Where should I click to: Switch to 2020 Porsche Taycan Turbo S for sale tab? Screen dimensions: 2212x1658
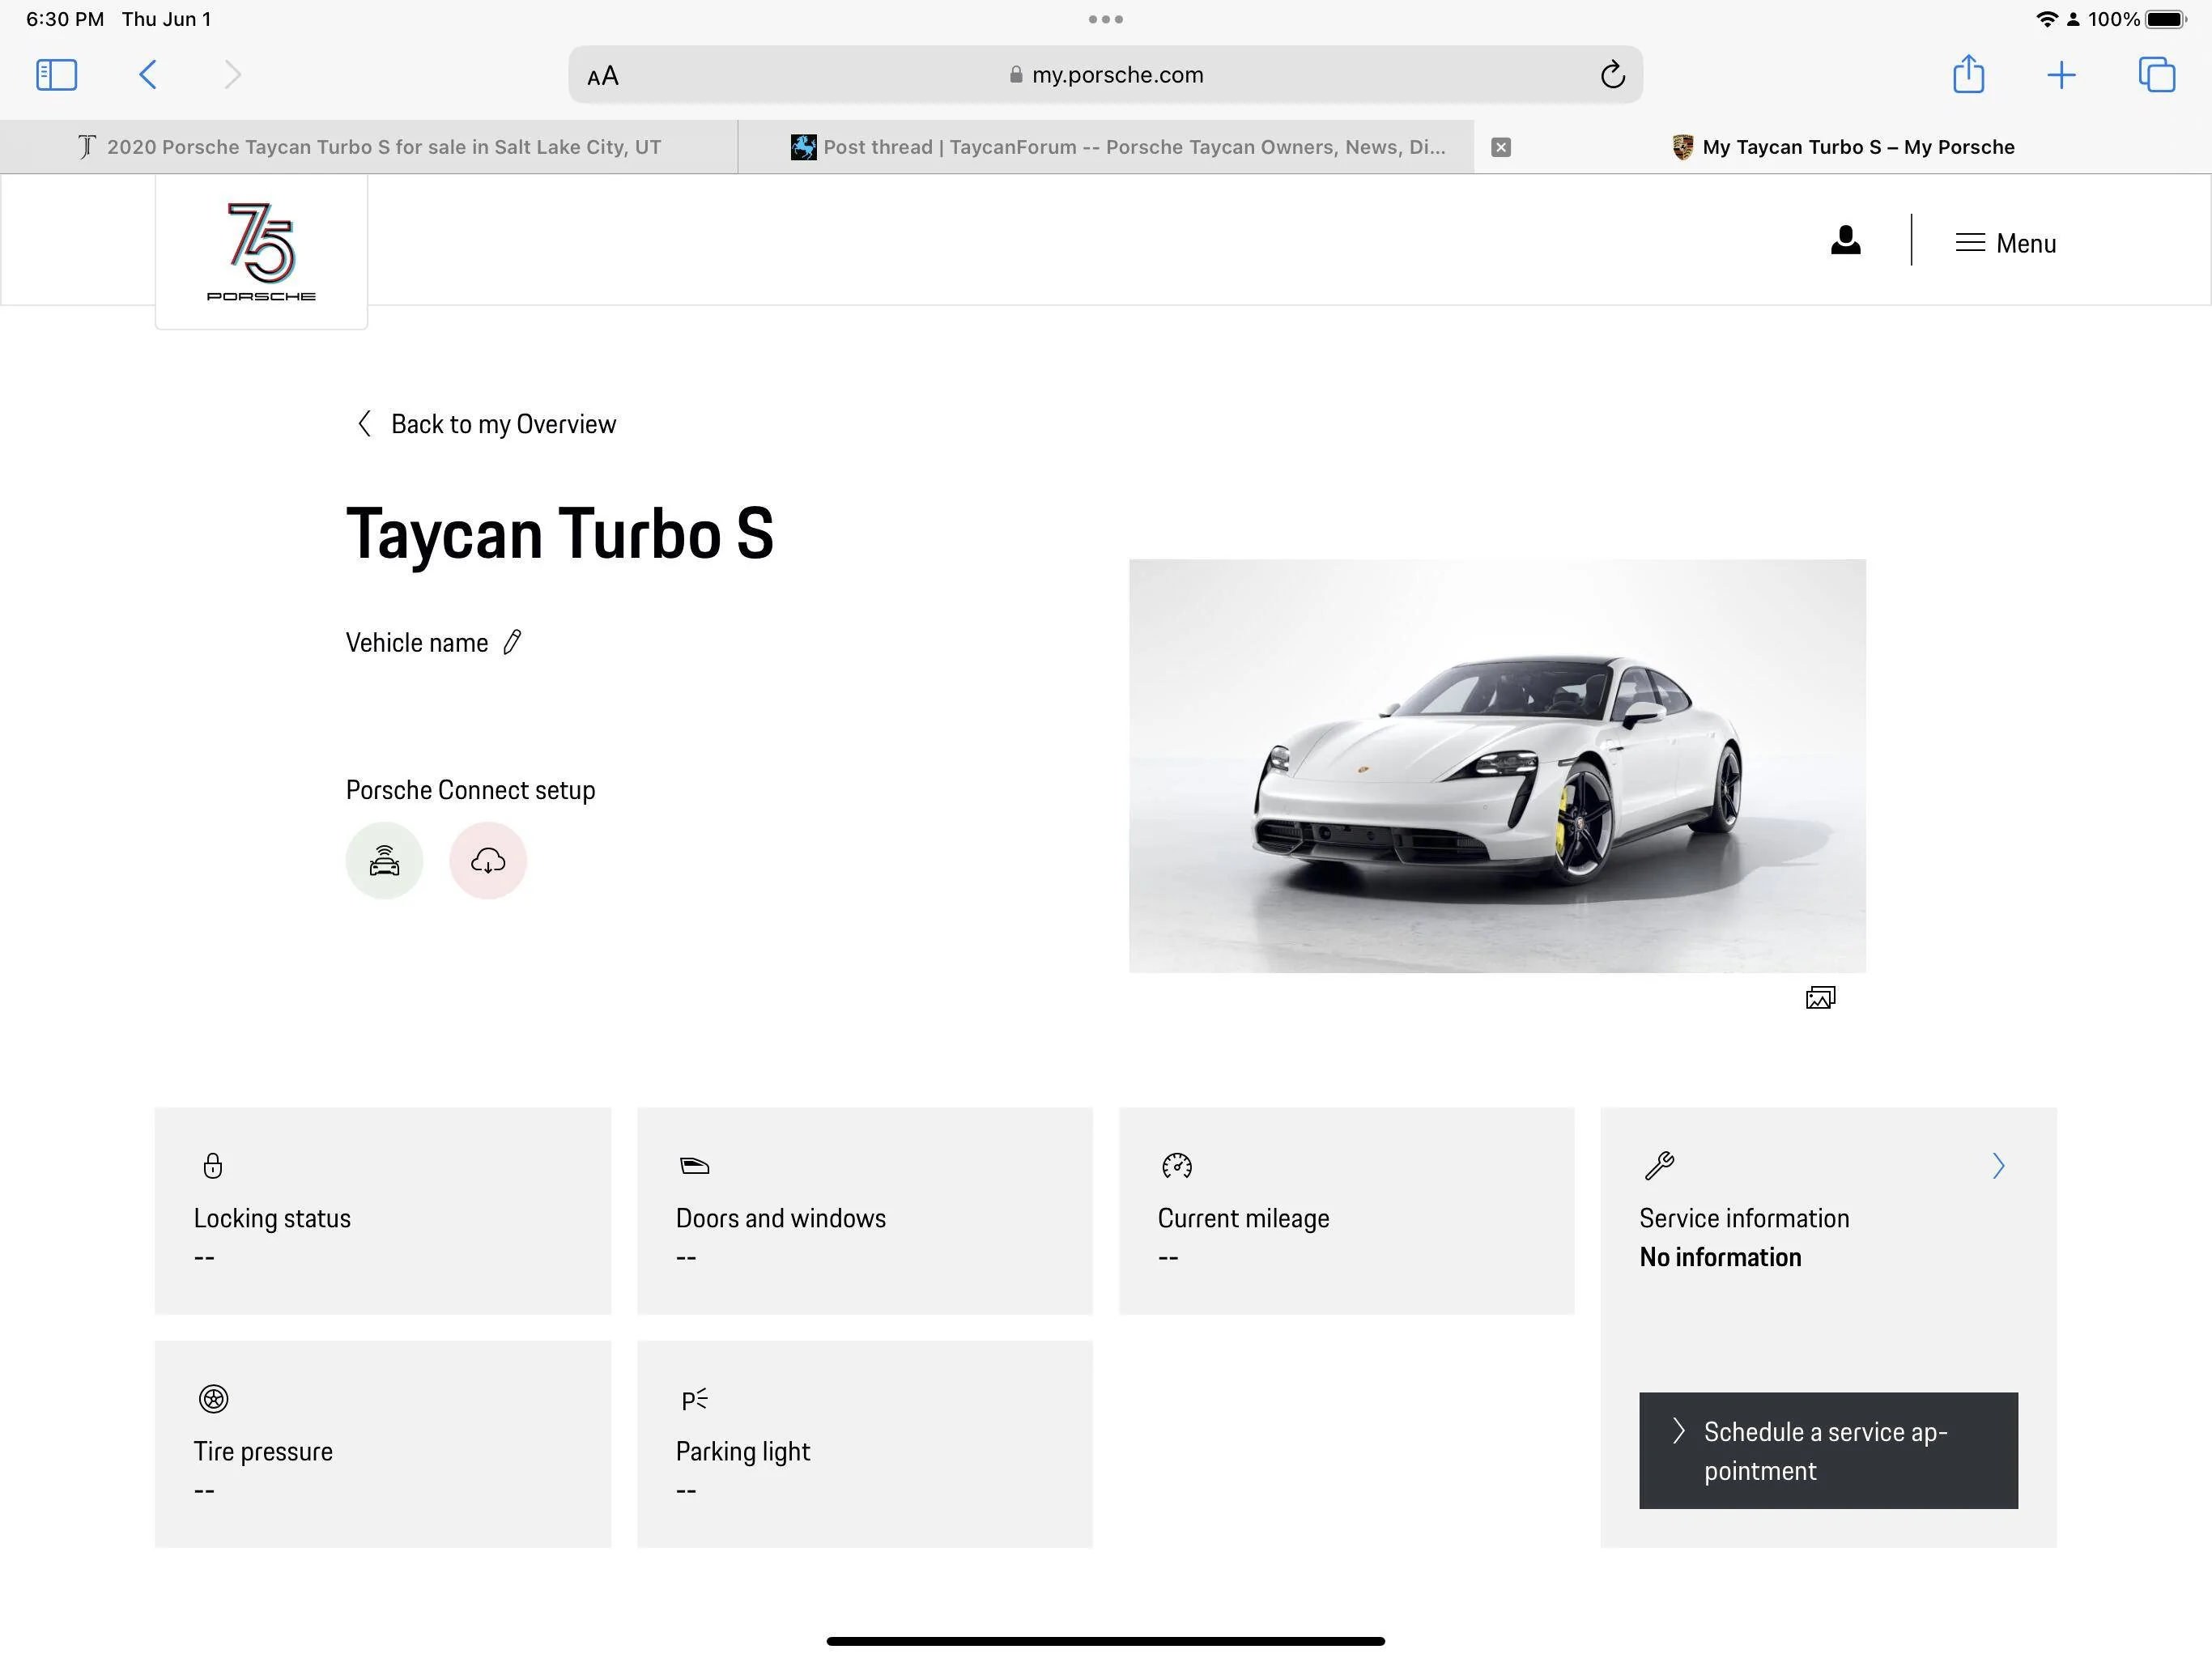369,147
